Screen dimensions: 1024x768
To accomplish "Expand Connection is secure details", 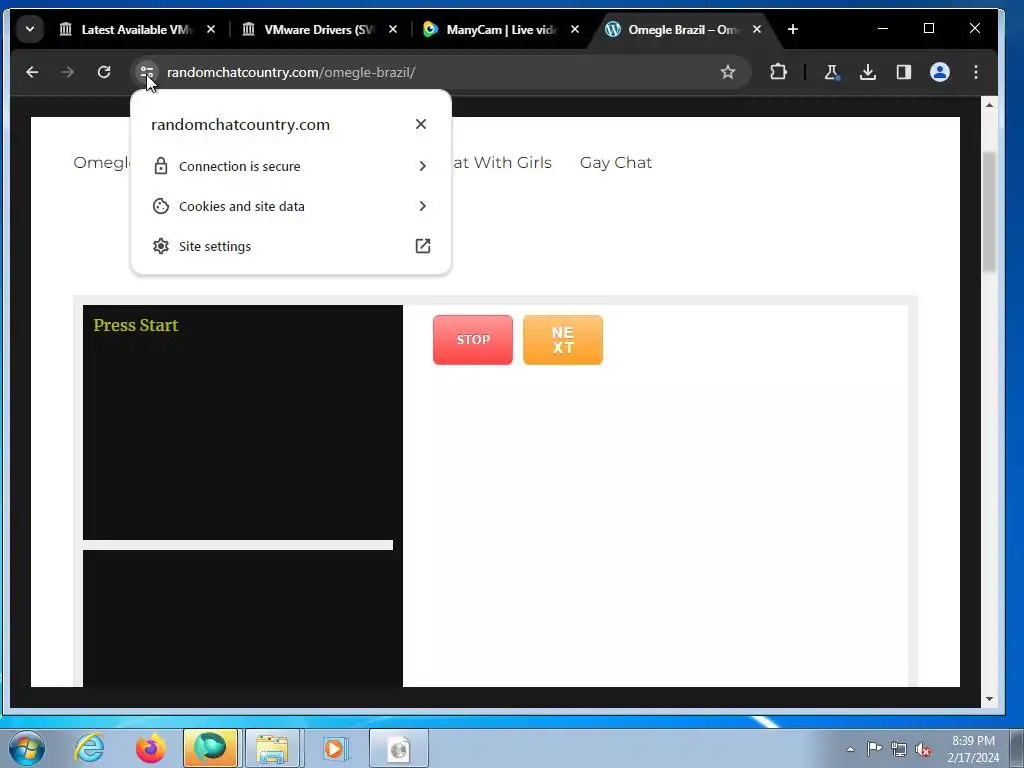I will coord(291,167).
